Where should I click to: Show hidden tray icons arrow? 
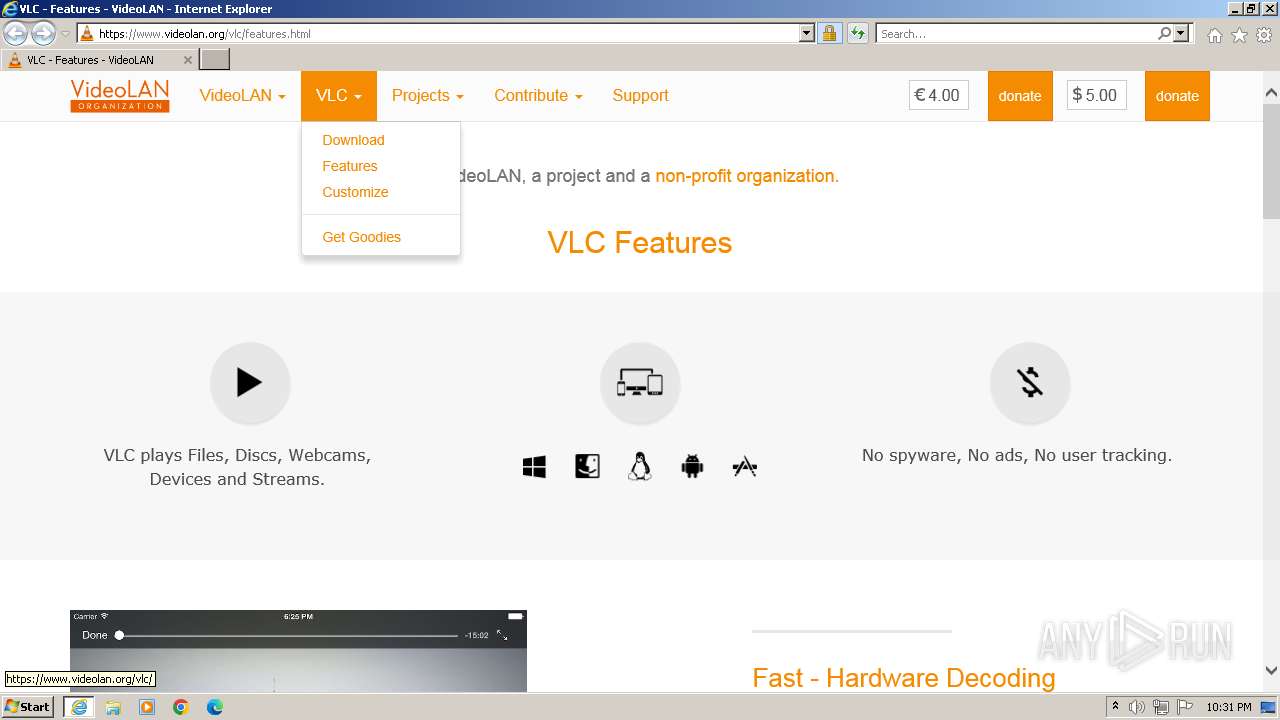click(1115, 707)
